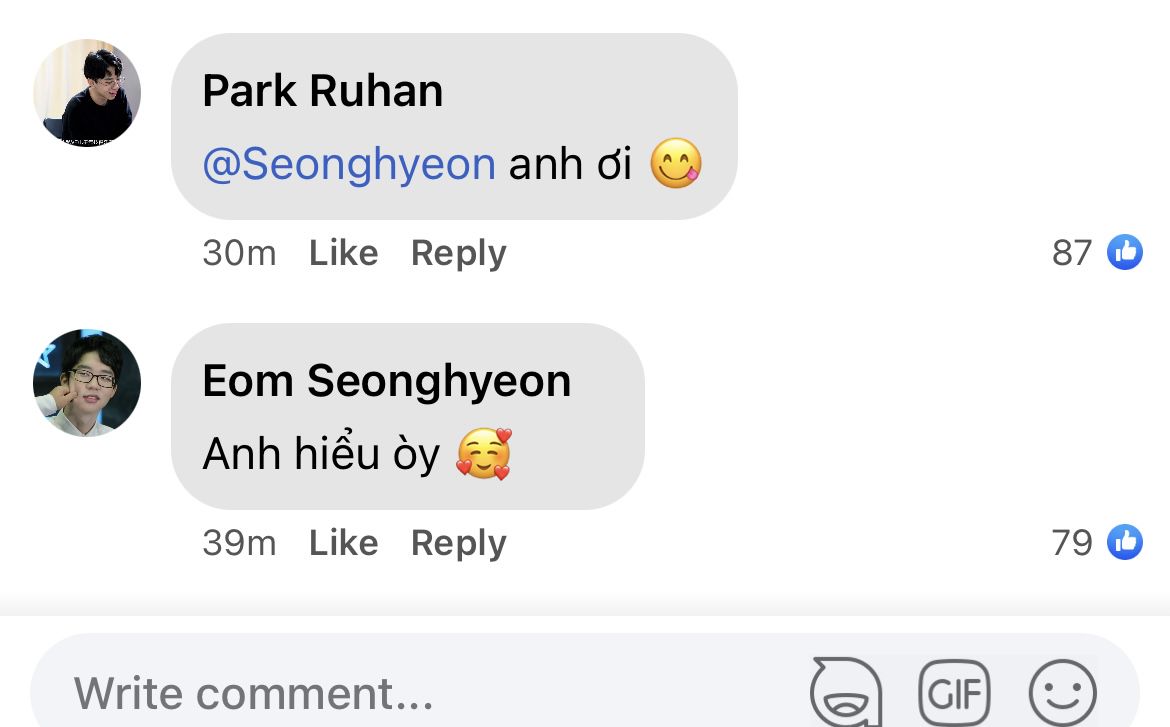Screen dimensions: 1170x727
Task: Click the Eom Seonghyeon name
Action: tap(386, 381)
